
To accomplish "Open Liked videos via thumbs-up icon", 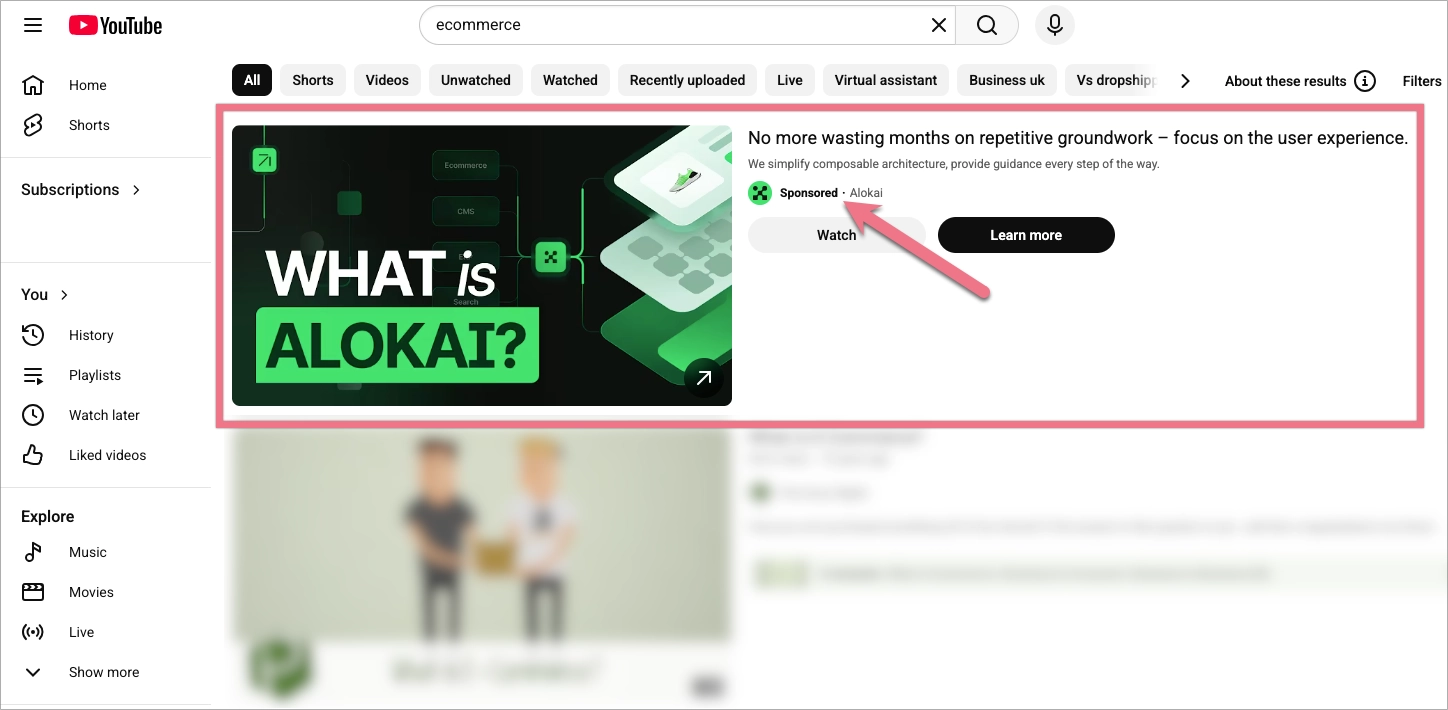I will tap(33, 454).
